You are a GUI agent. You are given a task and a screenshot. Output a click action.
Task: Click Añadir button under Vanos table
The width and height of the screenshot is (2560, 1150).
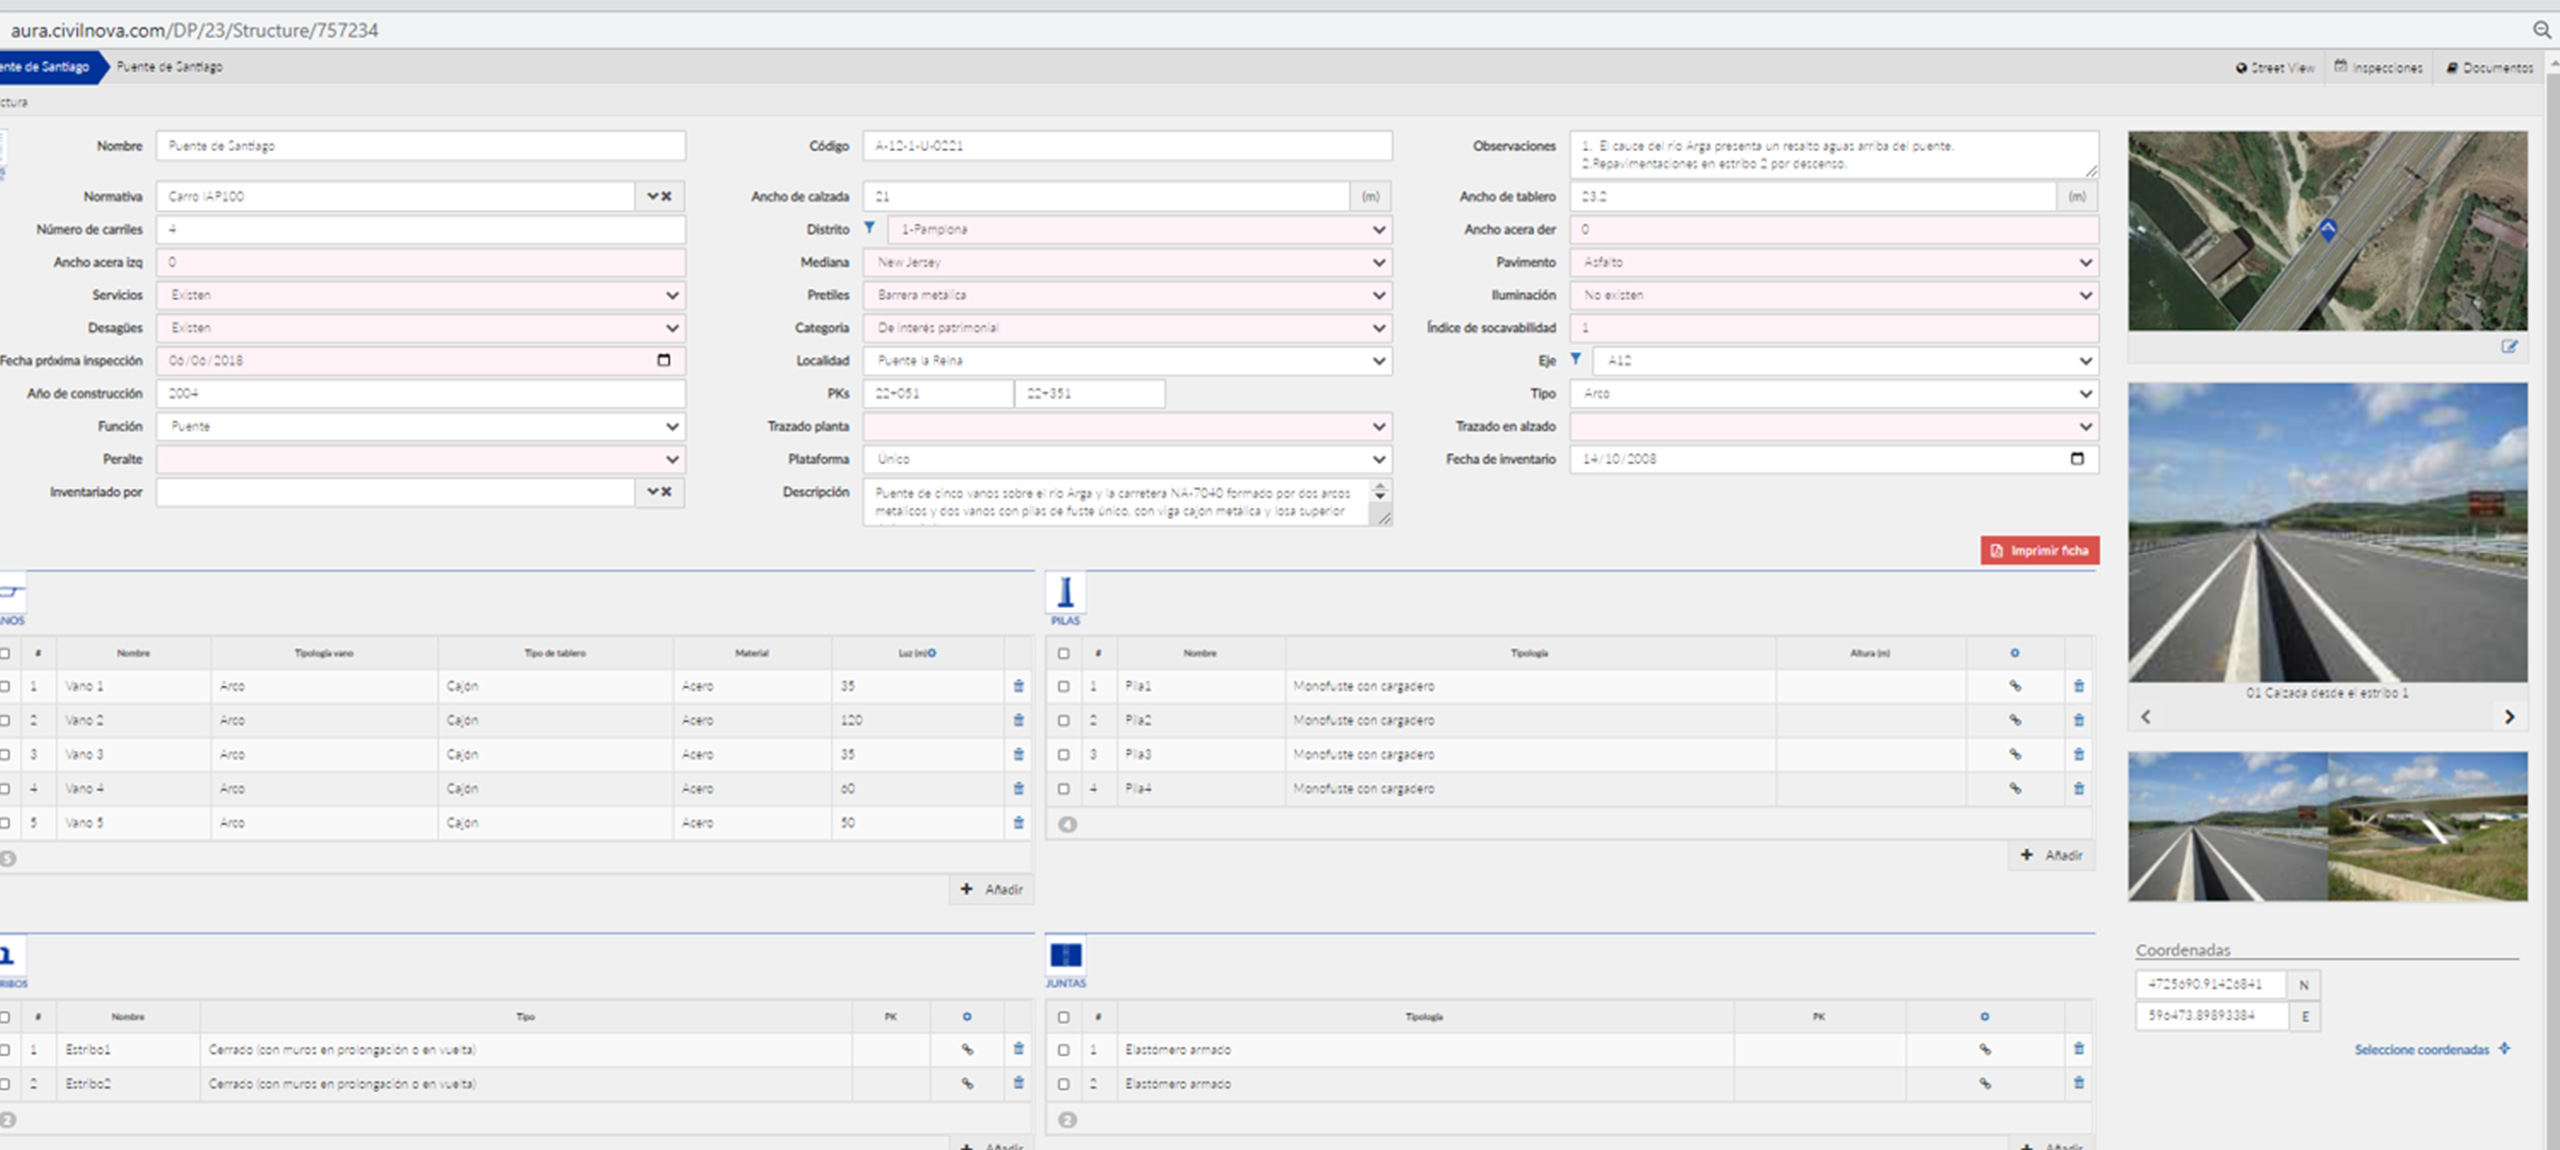click(991, 889)
